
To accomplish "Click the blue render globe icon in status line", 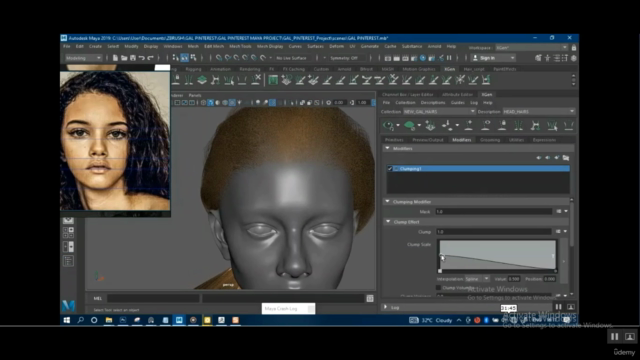I will point(423,58).
